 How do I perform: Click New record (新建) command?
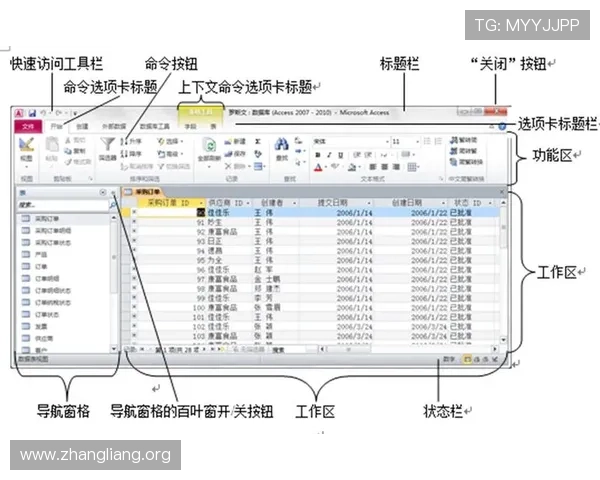coord(235,142)
